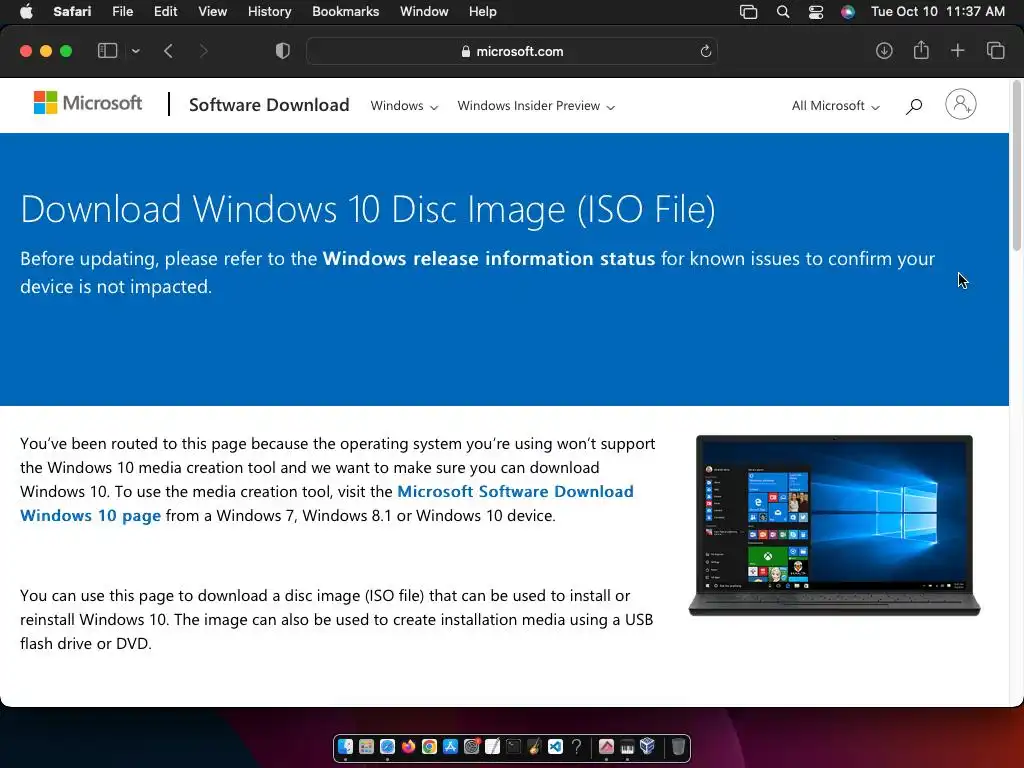This screenshot has width=1024, height=768.
Task: Show Safari downloads
Action: tap(884, 50)
